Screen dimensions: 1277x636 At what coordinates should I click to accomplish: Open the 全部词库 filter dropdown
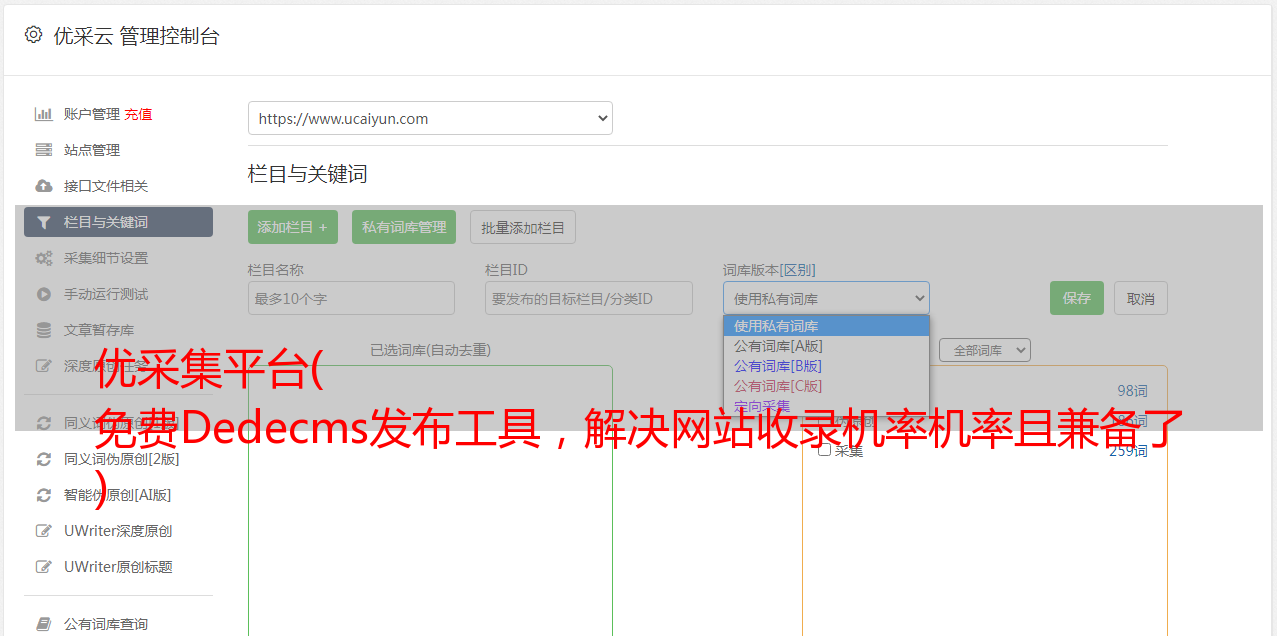pos(984,350)
